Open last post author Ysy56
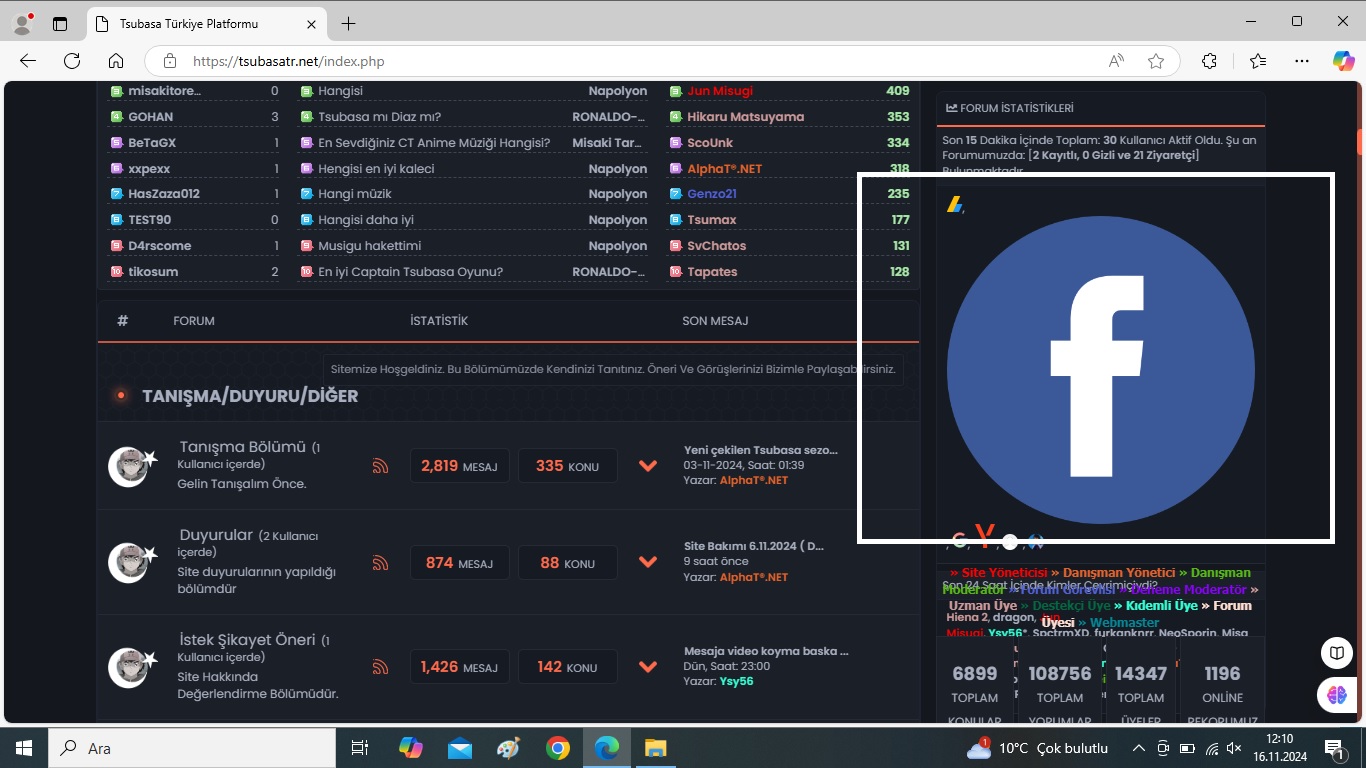Viewport: 1366px width, 768px height. click(736, 681)
